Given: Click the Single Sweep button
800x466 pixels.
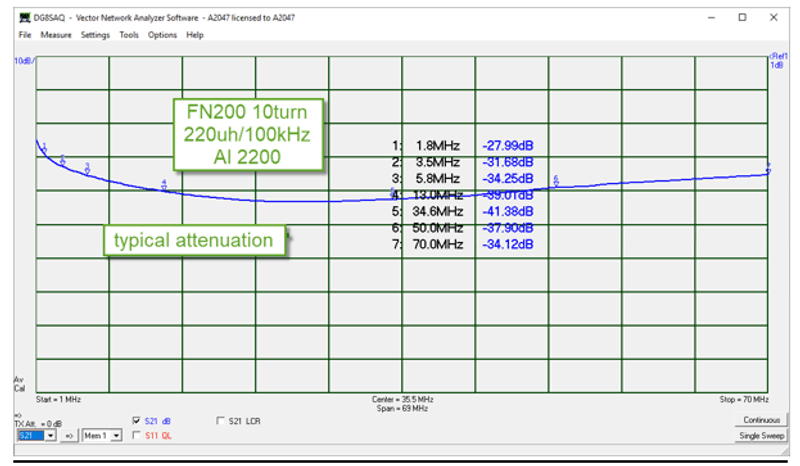Looking at the screenshot, I should click(761, 436).
